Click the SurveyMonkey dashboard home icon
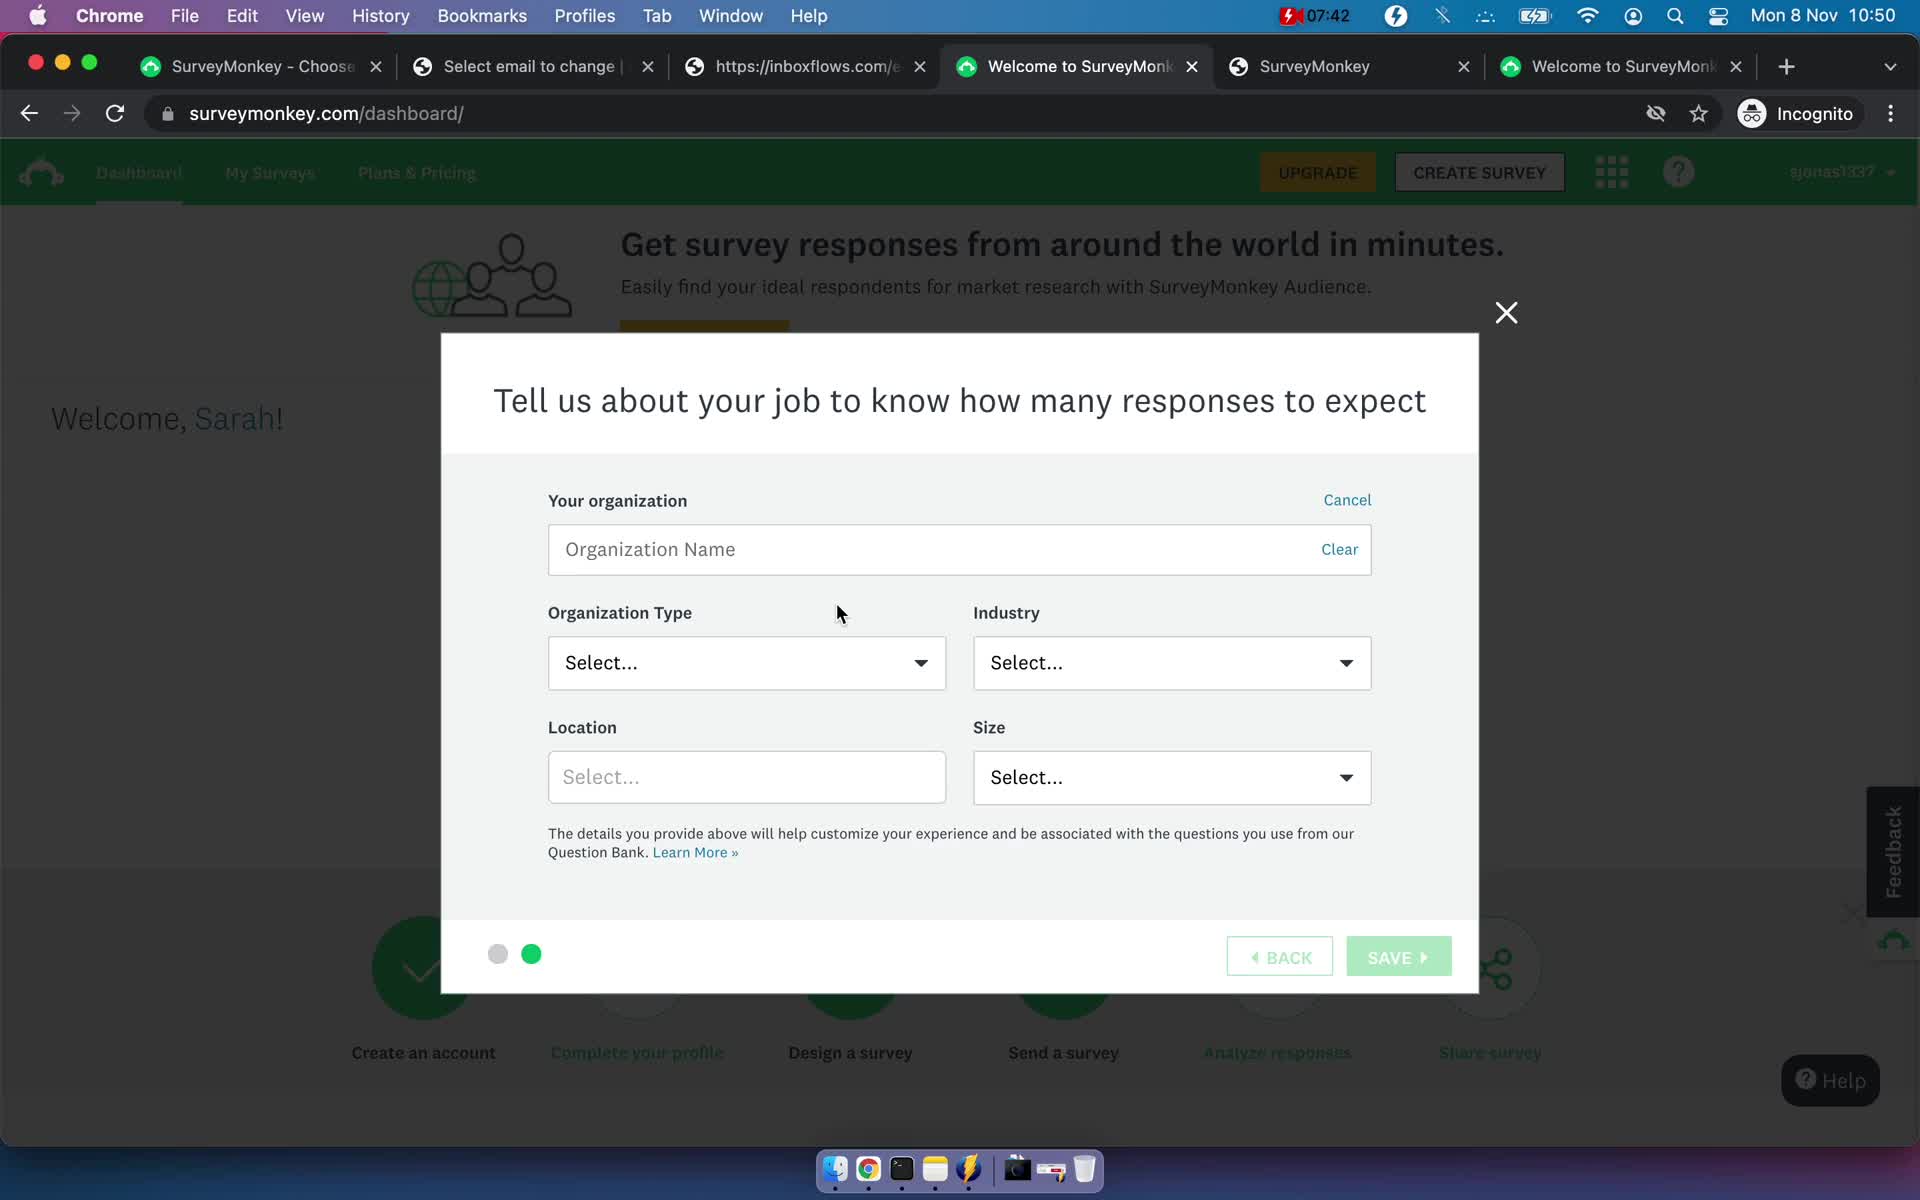 click(41, 171)
